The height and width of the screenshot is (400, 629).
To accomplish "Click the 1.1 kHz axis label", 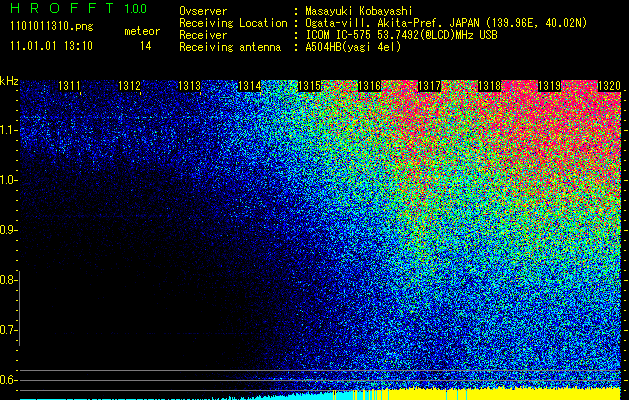I will point(8,130).
